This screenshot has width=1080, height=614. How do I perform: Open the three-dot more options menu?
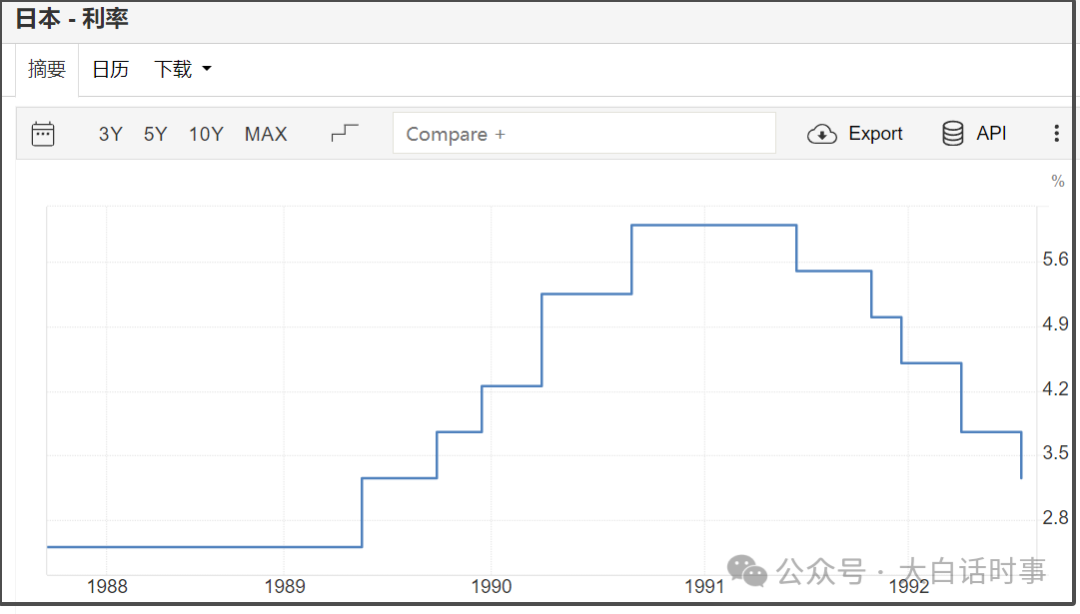1056,134
